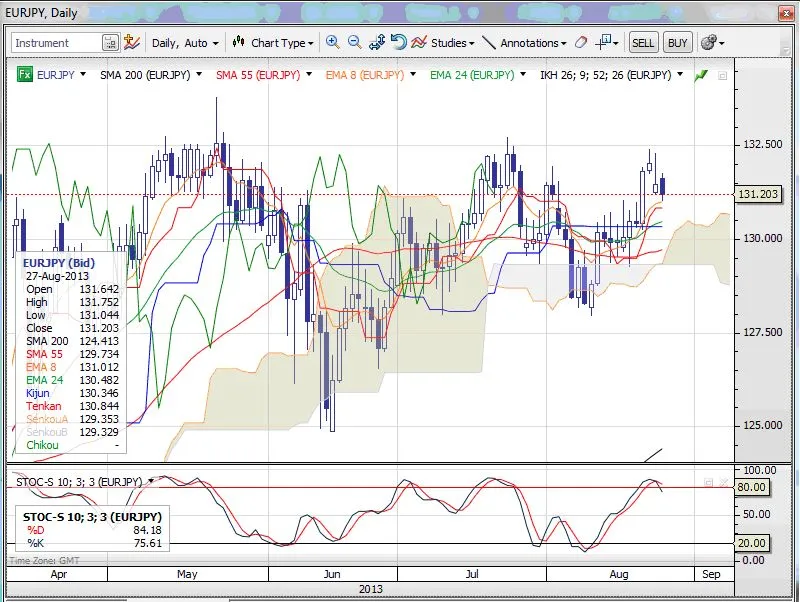Image resolution: width=800 pixels, height=602 pixels.
Task: Click the BUY button
Action: point(678,43)
